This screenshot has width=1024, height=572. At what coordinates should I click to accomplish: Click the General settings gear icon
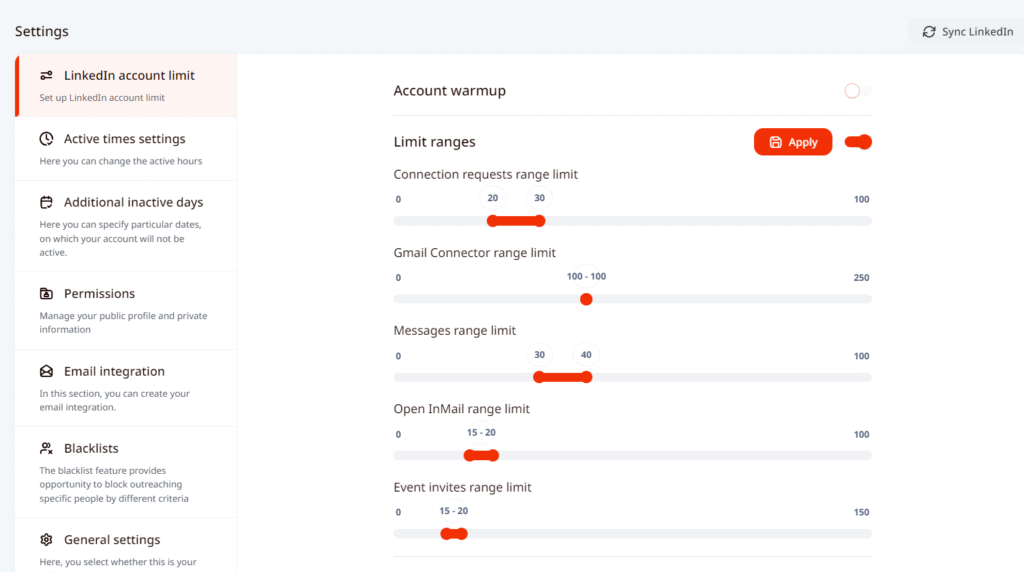[46, 540]
